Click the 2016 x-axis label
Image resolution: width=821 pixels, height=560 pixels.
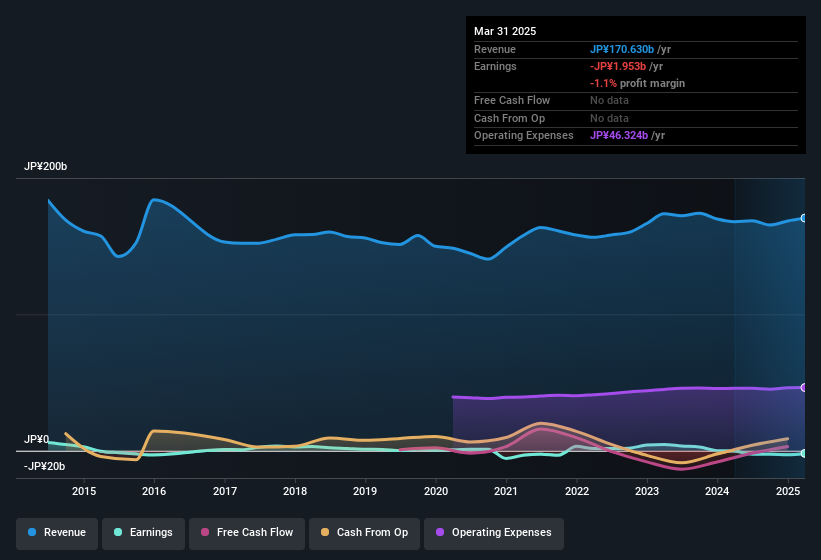coord(154,491)
